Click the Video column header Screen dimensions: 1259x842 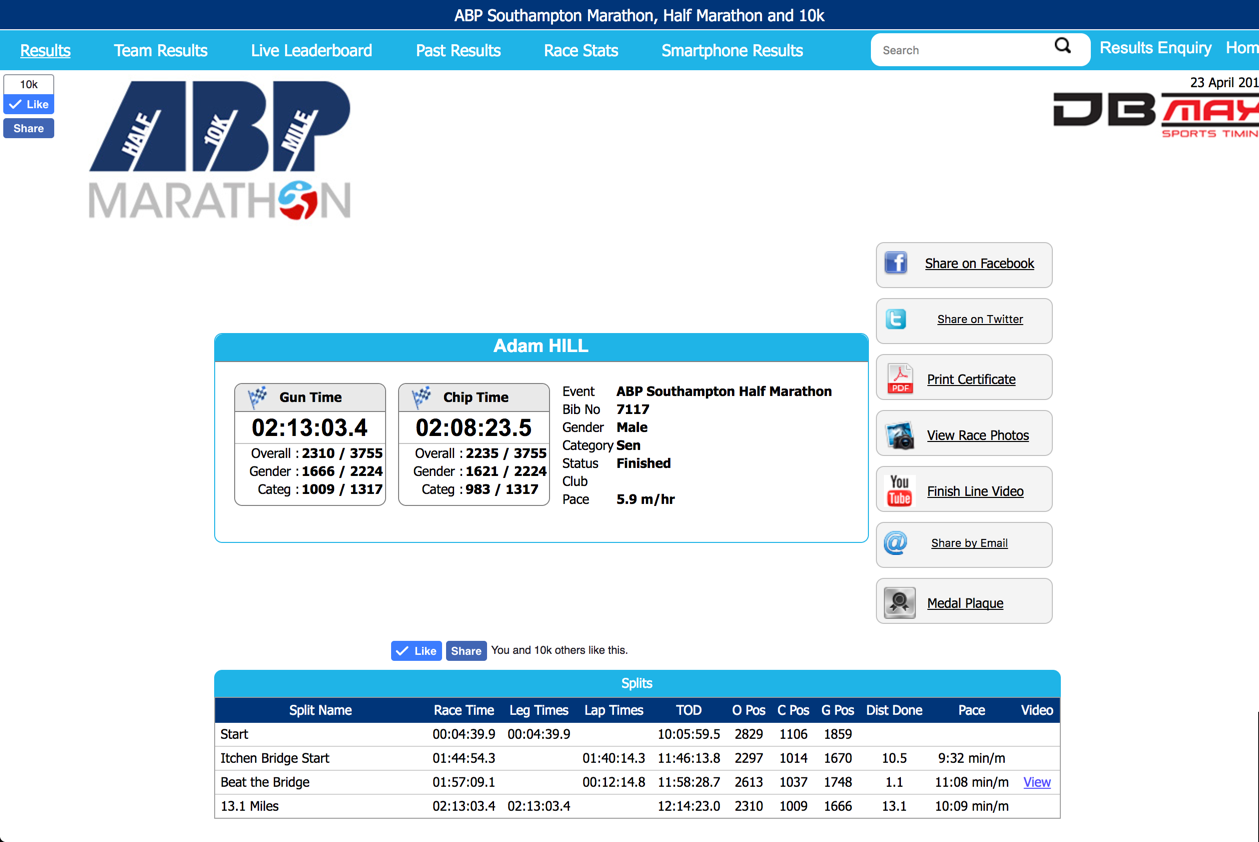[1037, 710]
